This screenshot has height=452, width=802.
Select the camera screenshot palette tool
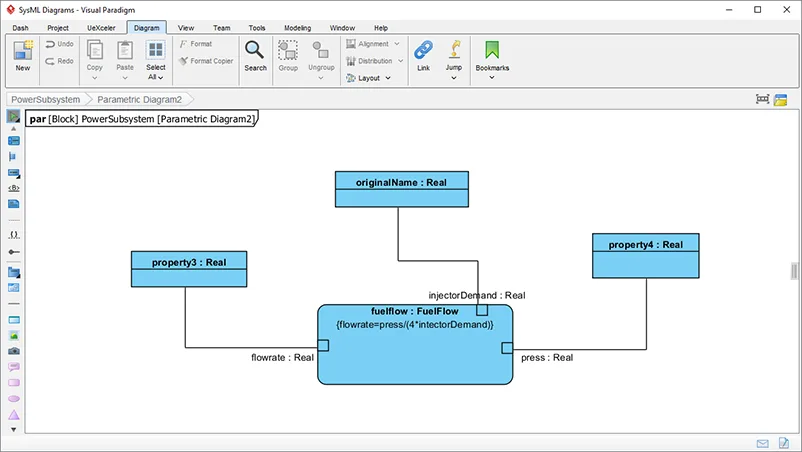coord(14,351)
